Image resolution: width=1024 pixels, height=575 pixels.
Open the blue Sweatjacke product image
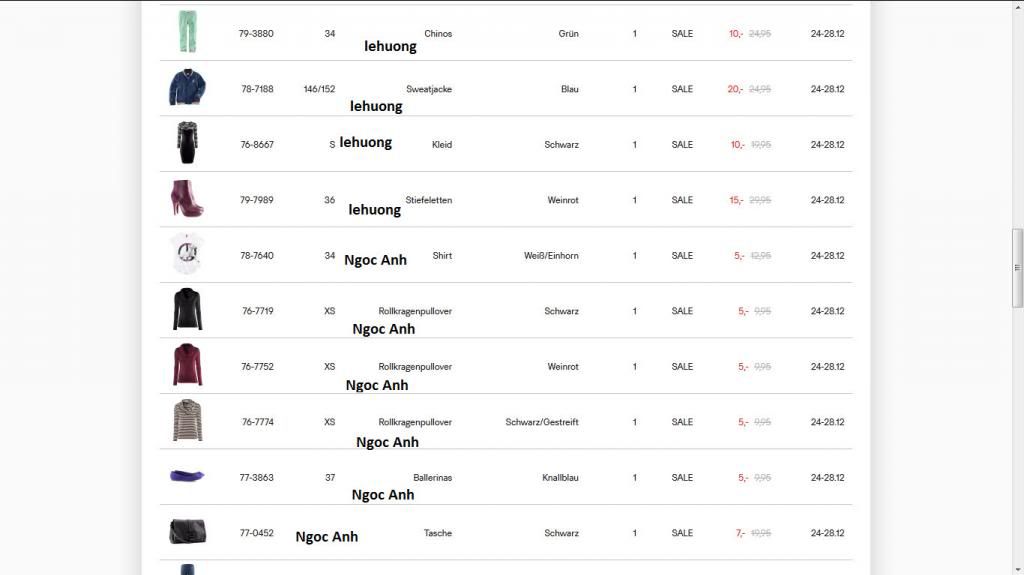click(x=187, y=88)
